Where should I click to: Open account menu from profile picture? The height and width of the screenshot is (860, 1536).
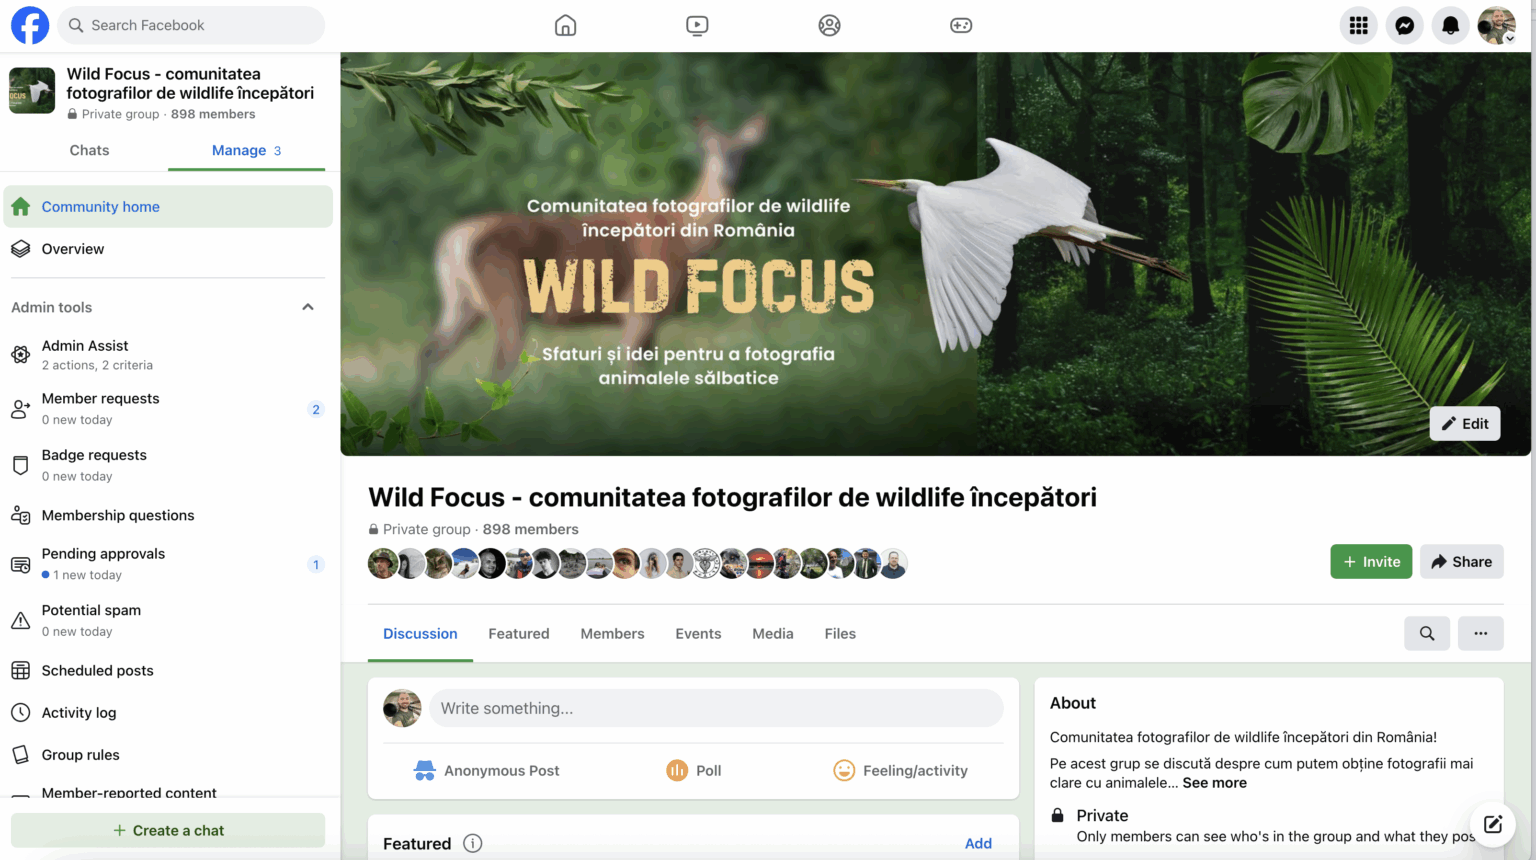click(1497, 26)
